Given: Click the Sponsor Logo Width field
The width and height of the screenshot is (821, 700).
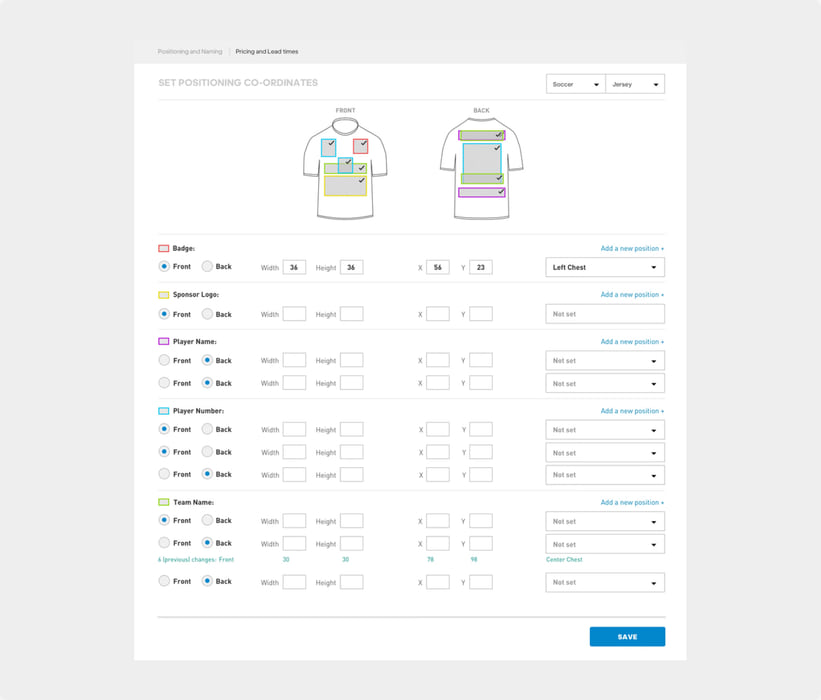Looking at the screenshot, I should pyautogui.click(x=294, y=314).
